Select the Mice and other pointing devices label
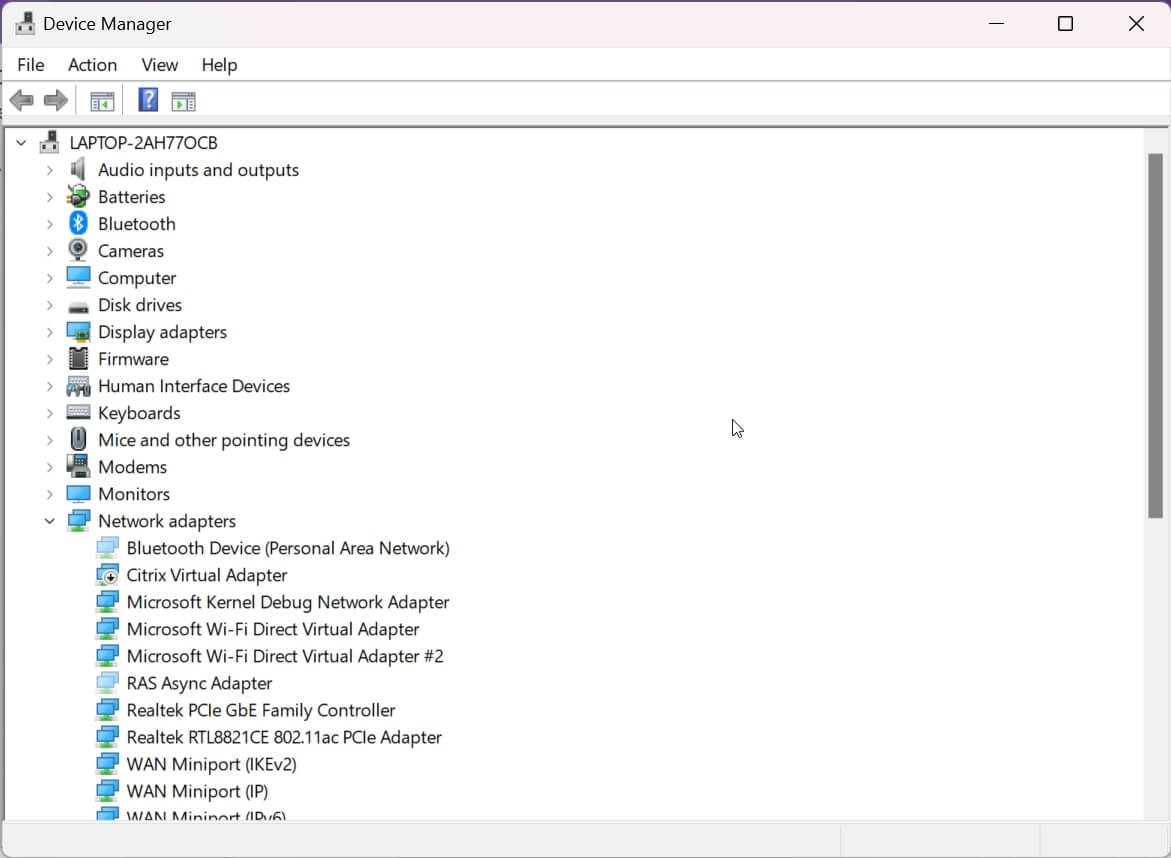The height and width of the screenshot is (858, 1171). [223, 440]
